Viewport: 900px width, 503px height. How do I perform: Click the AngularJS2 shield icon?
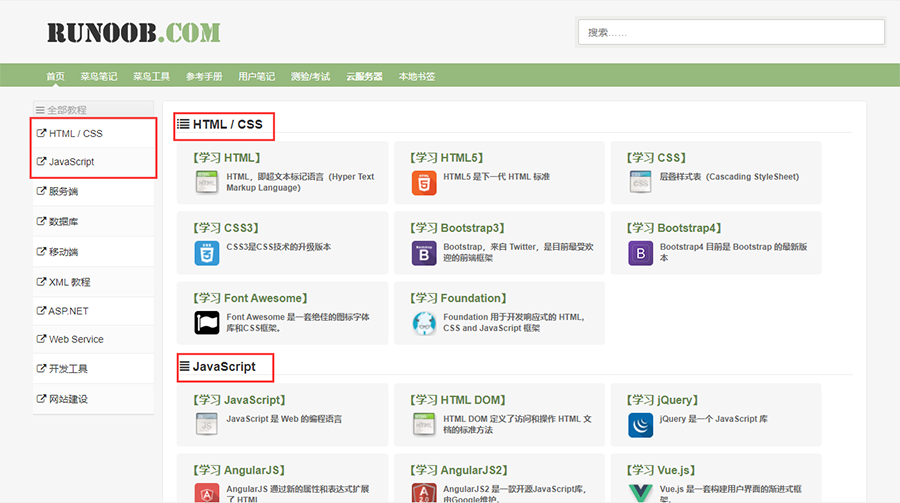(424, 493)
